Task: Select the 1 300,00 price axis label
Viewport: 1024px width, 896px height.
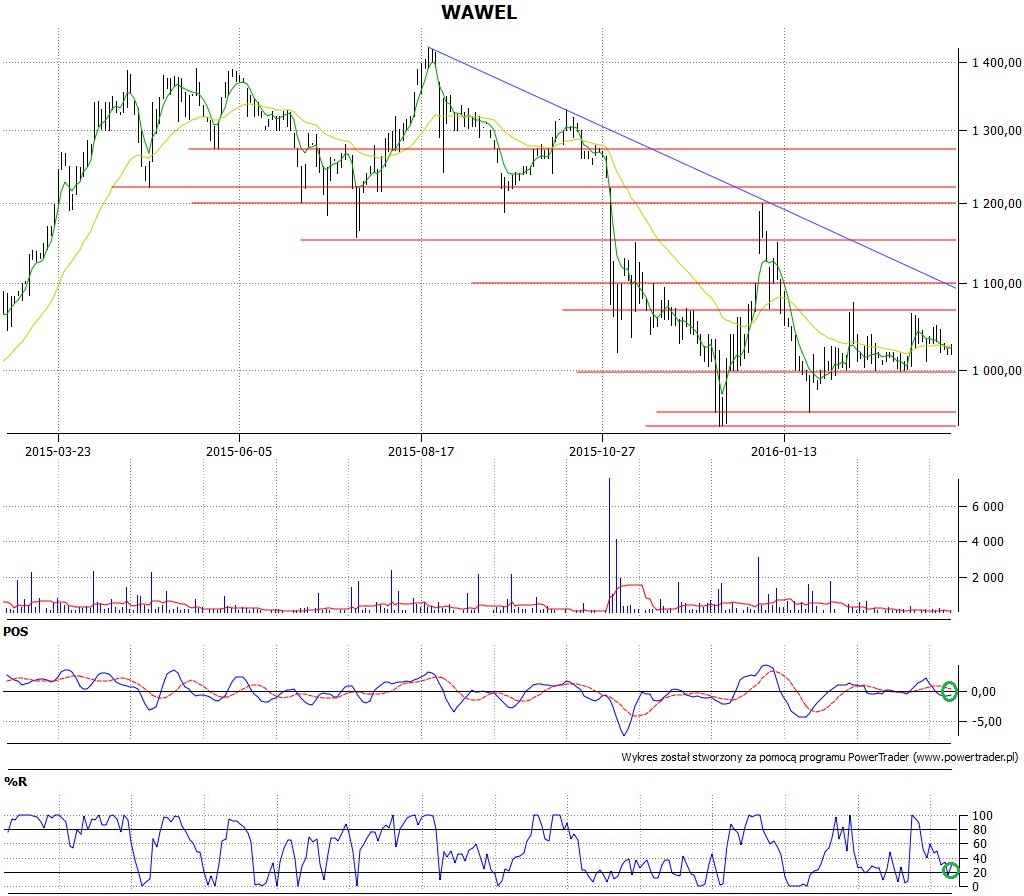Action: pos(997,131)
